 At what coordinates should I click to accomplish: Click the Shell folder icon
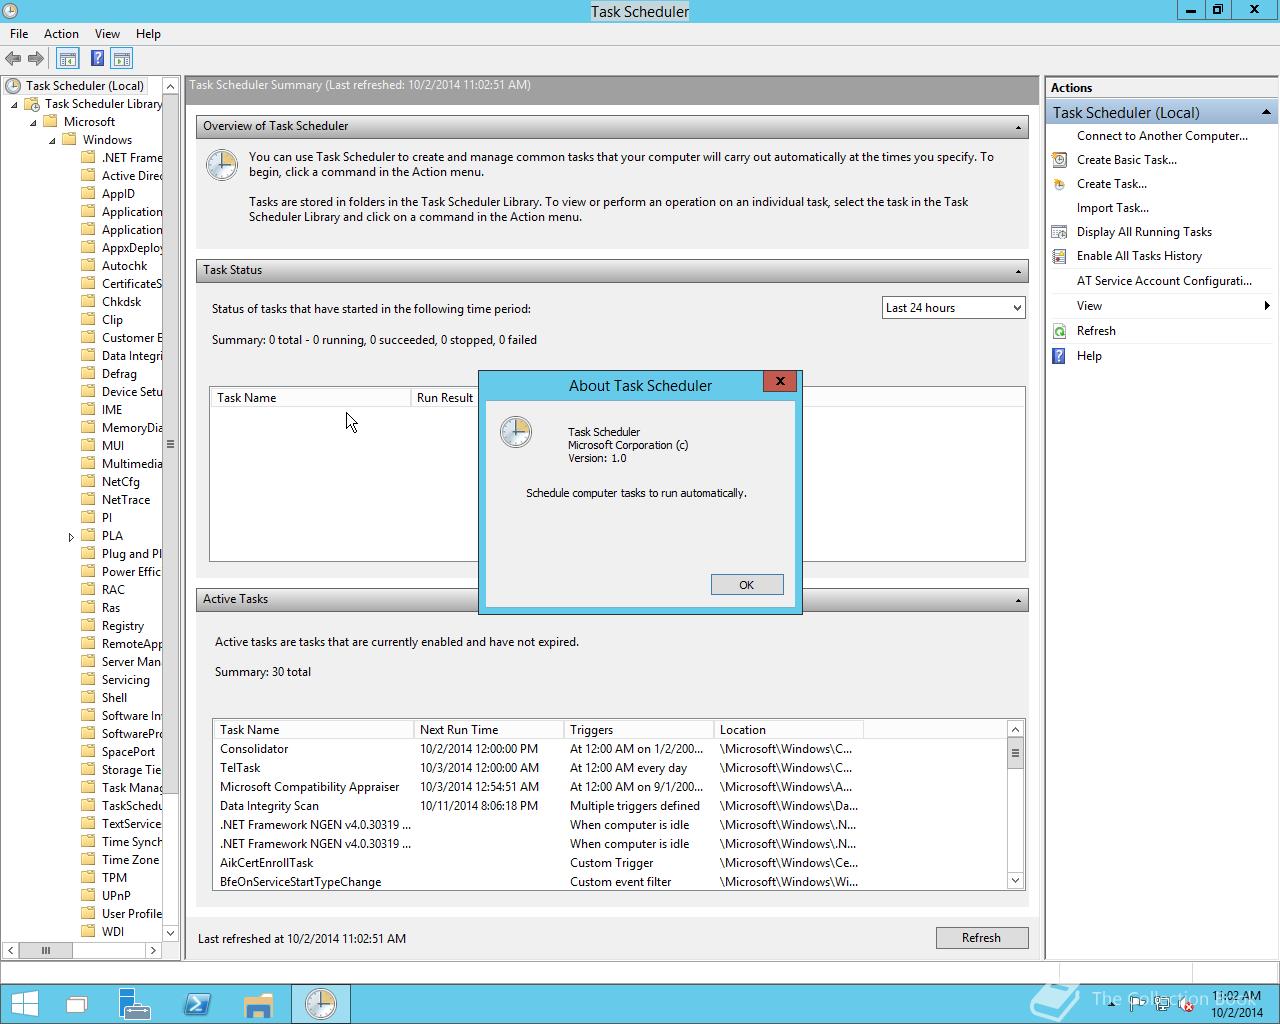pos(88,698)
